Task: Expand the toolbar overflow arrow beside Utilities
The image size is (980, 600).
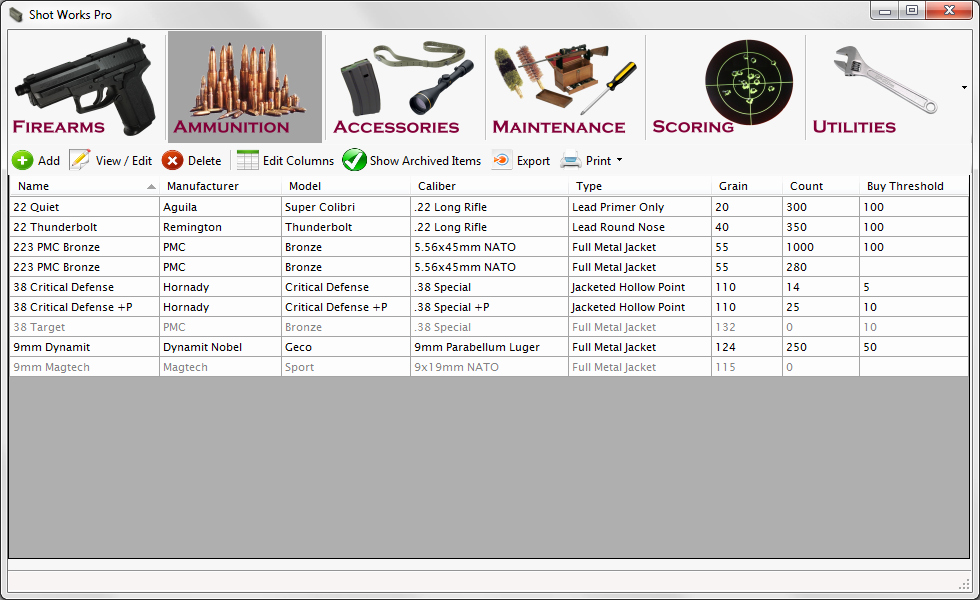Action: tap(964, 88)
